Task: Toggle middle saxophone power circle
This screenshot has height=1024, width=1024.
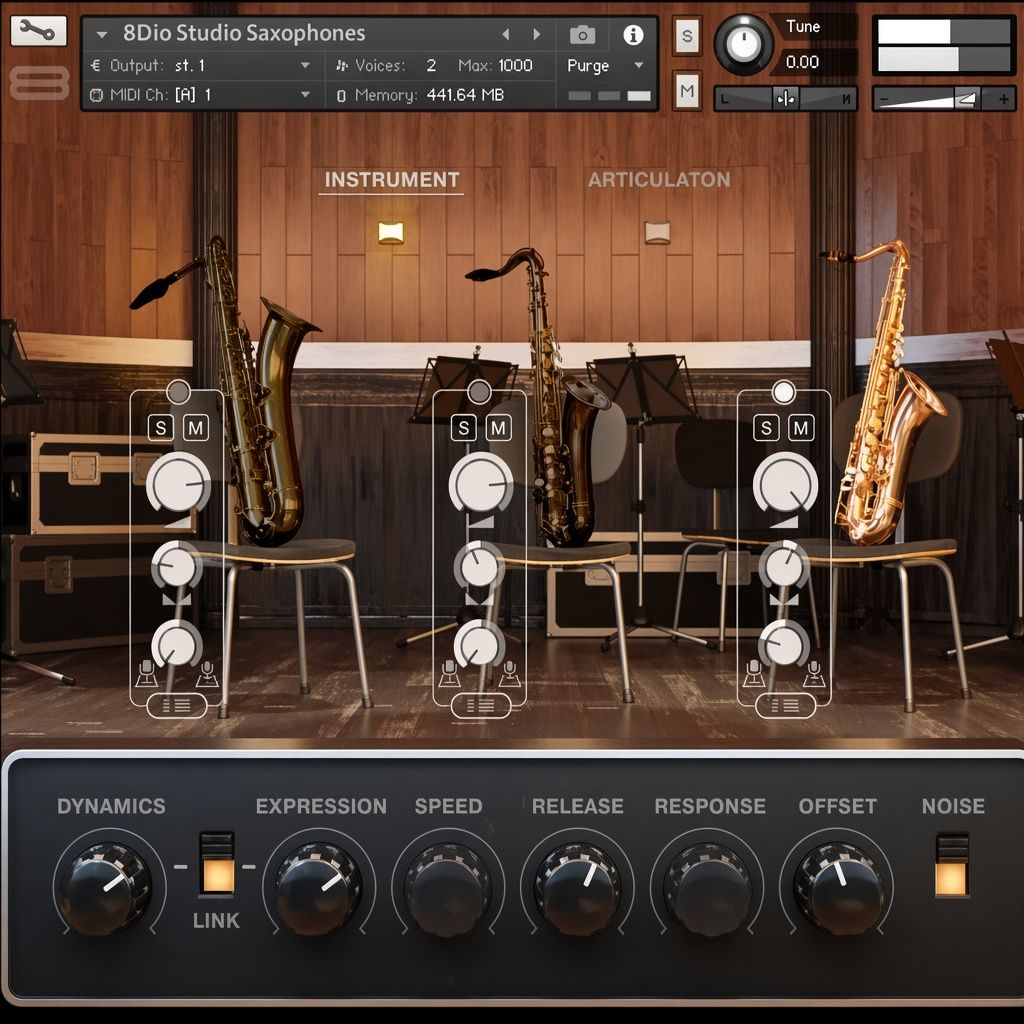Action: (x=479, y=392)
